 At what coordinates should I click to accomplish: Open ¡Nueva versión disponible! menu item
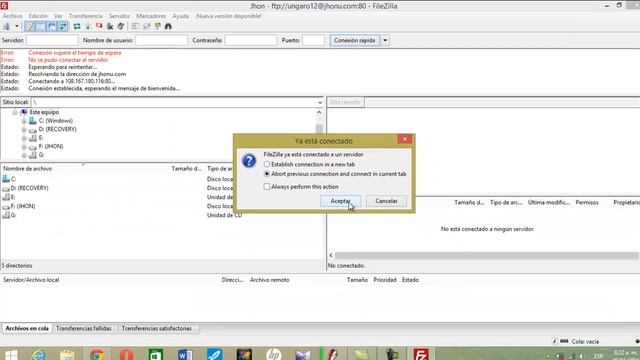tap(229, 16)
